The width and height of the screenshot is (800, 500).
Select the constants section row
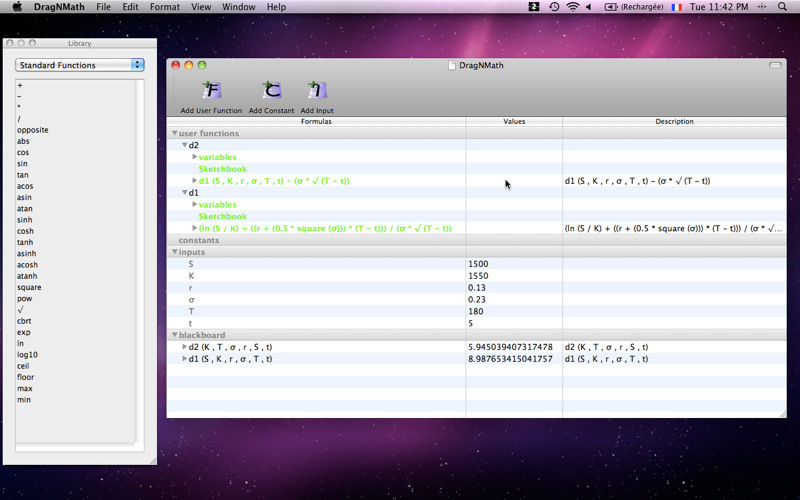pos(477,240)
